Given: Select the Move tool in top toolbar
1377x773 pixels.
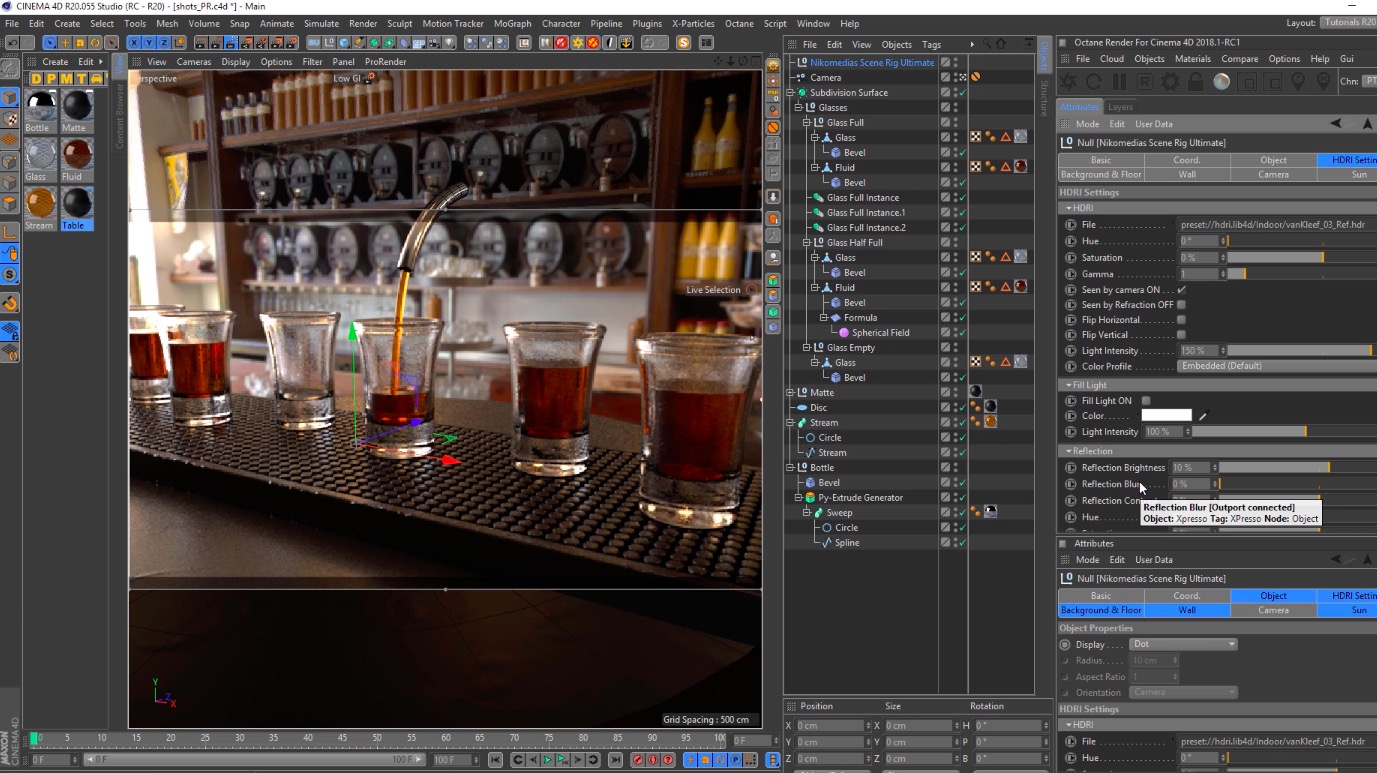Looking at the screenshot, I should (65, 43).
